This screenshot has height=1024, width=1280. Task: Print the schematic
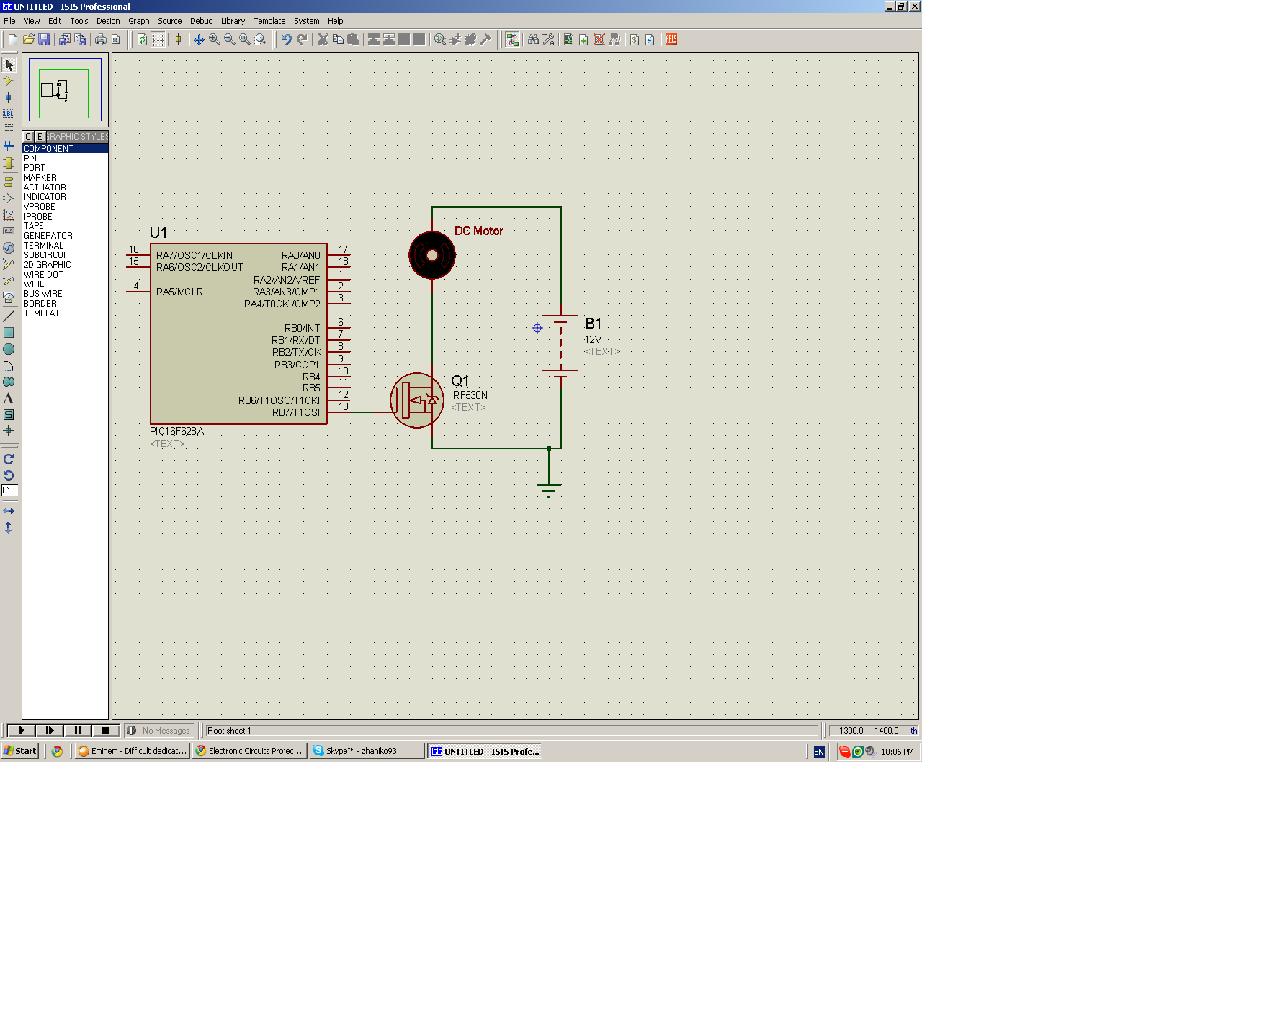point(100,39)
